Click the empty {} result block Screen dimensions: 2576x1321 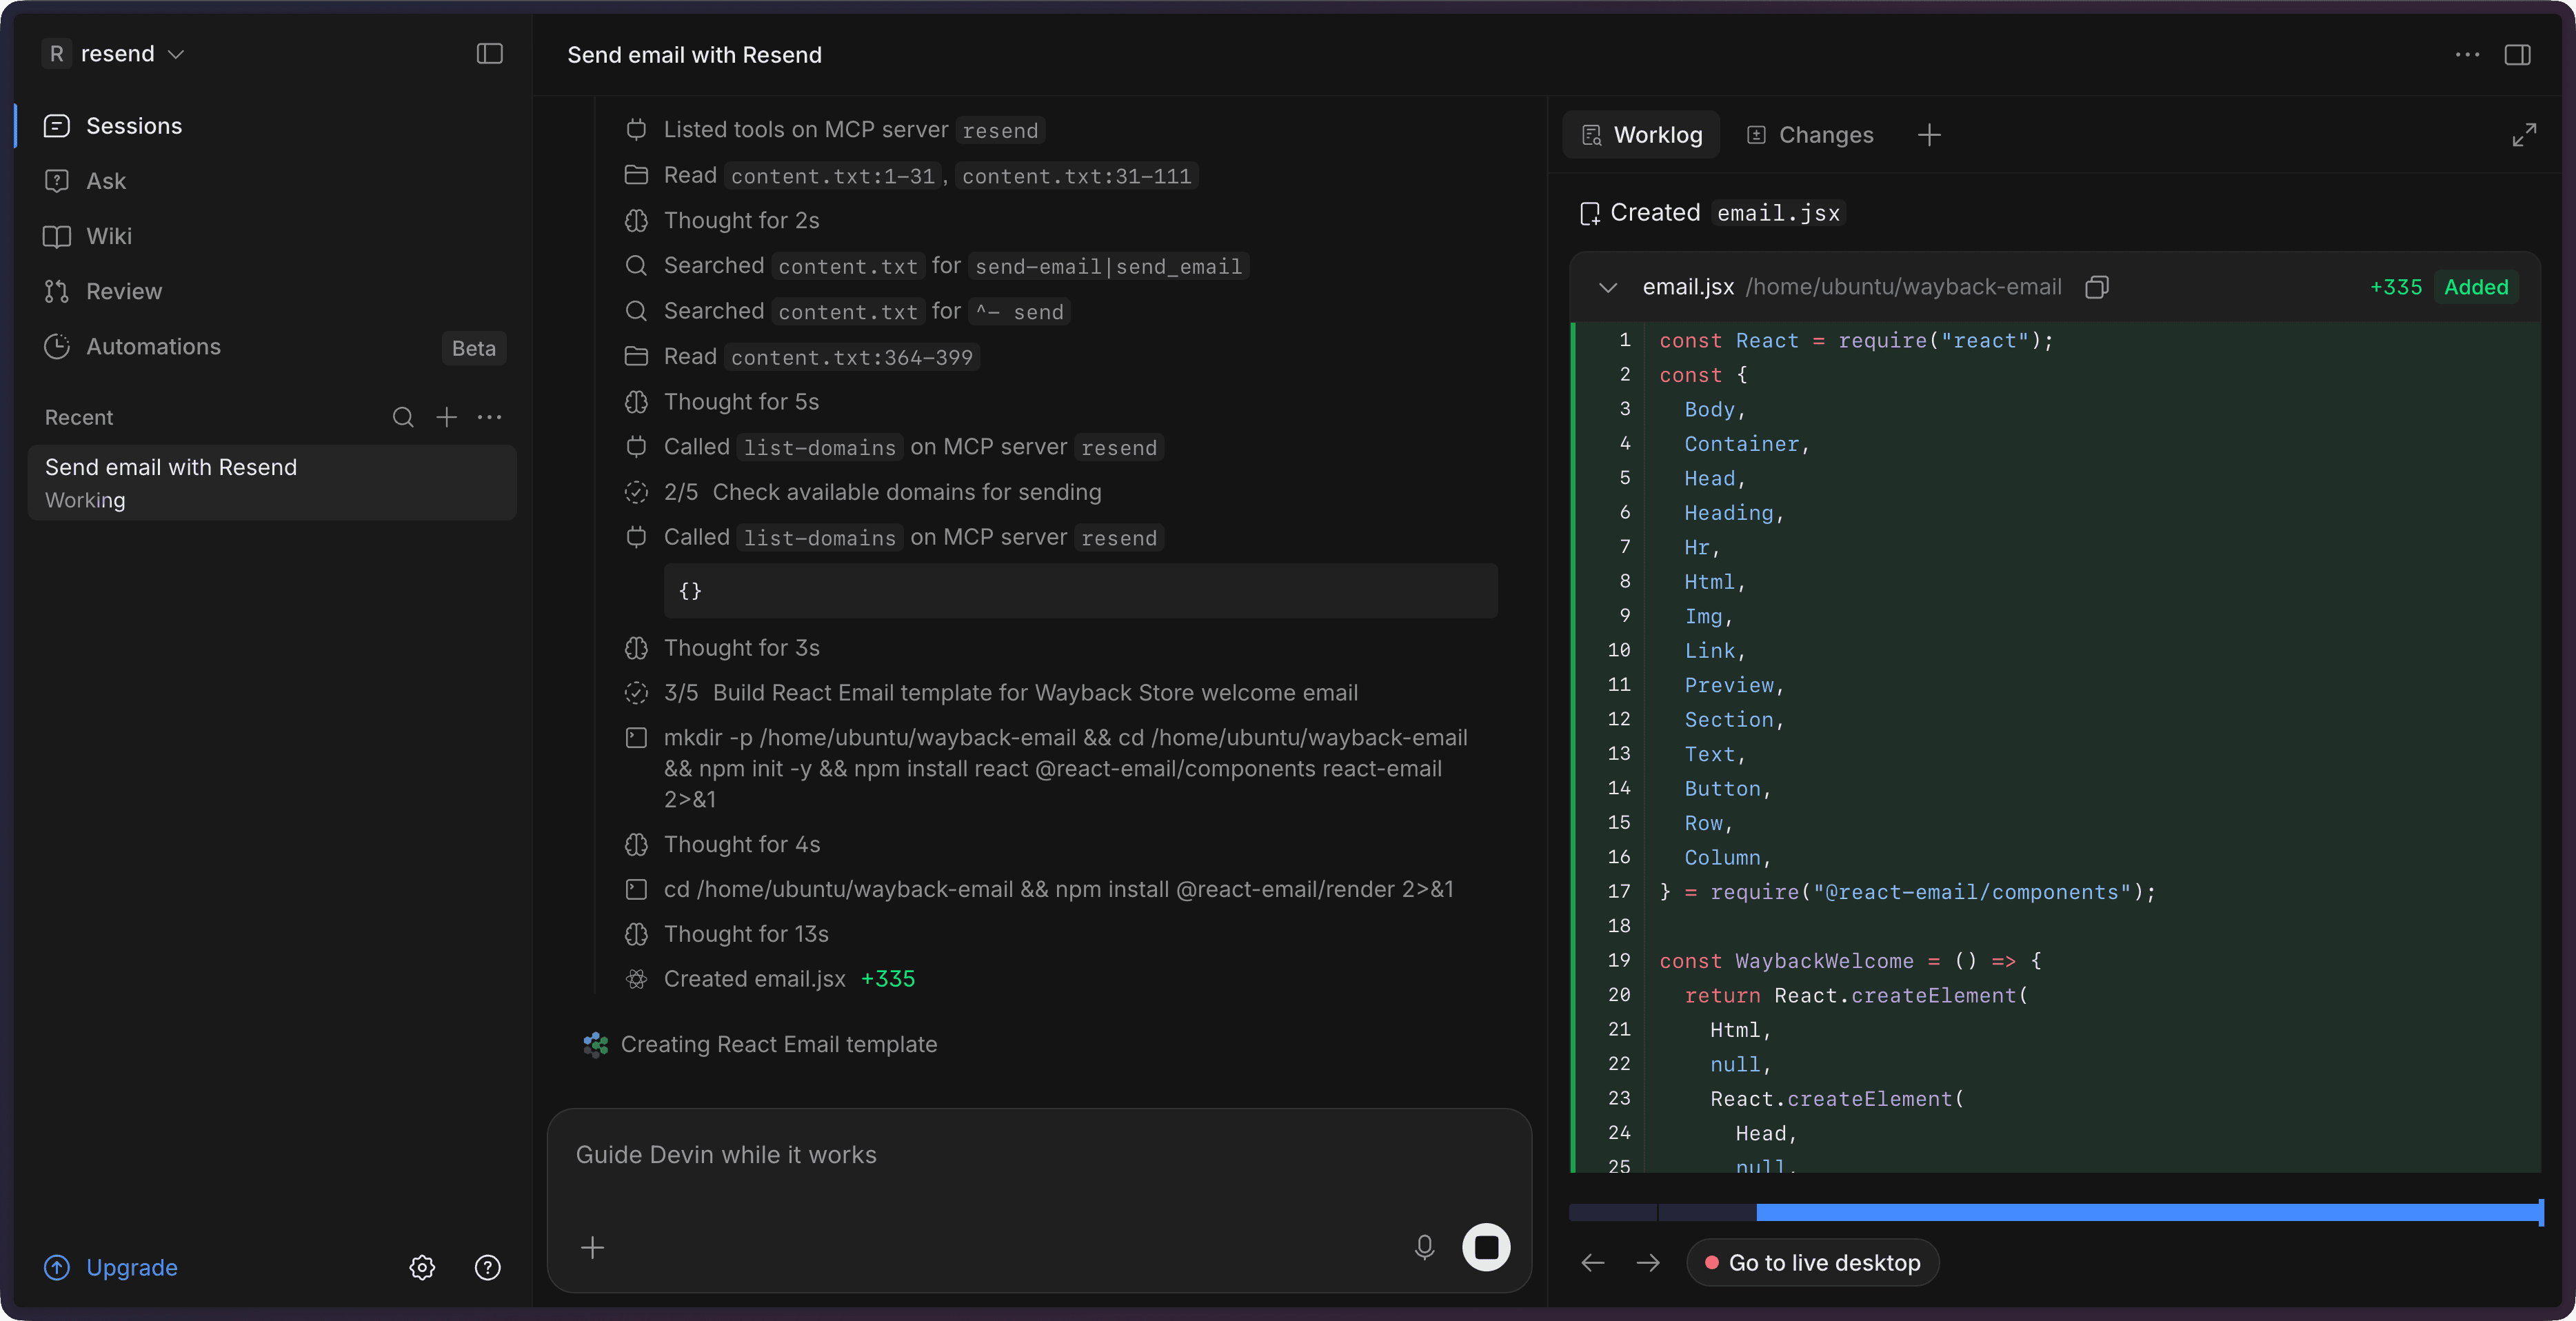pos(1080,591)
